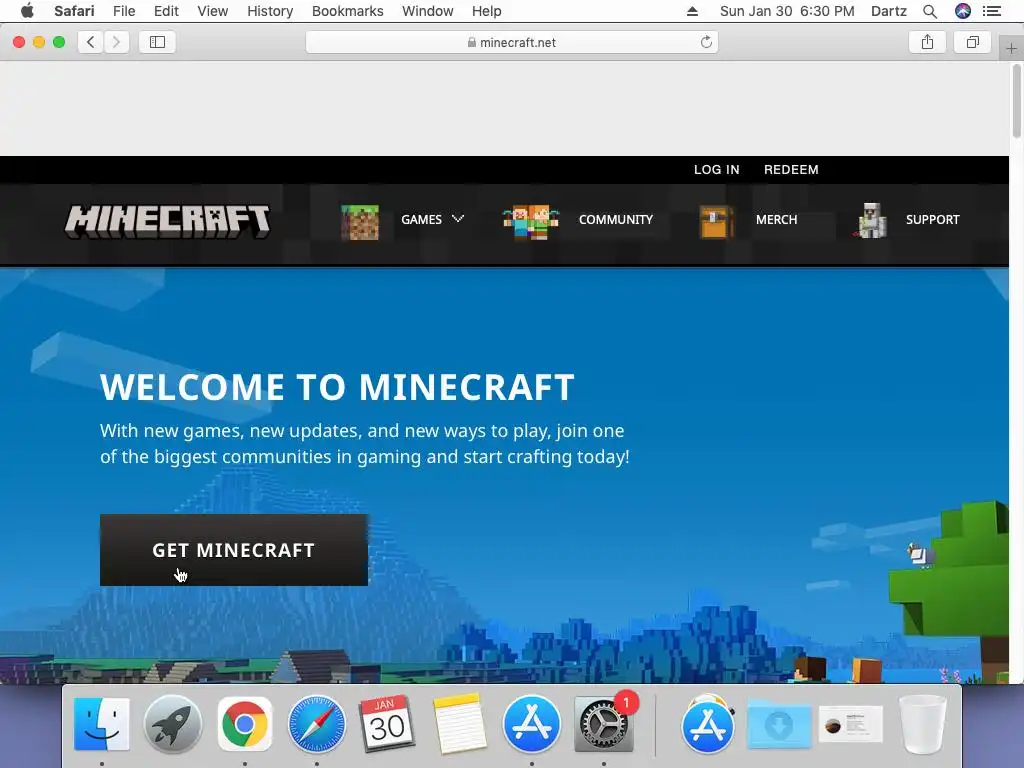Open the Apple menu
Viewport: 1024px width, 768px height.
coord(27,11)
